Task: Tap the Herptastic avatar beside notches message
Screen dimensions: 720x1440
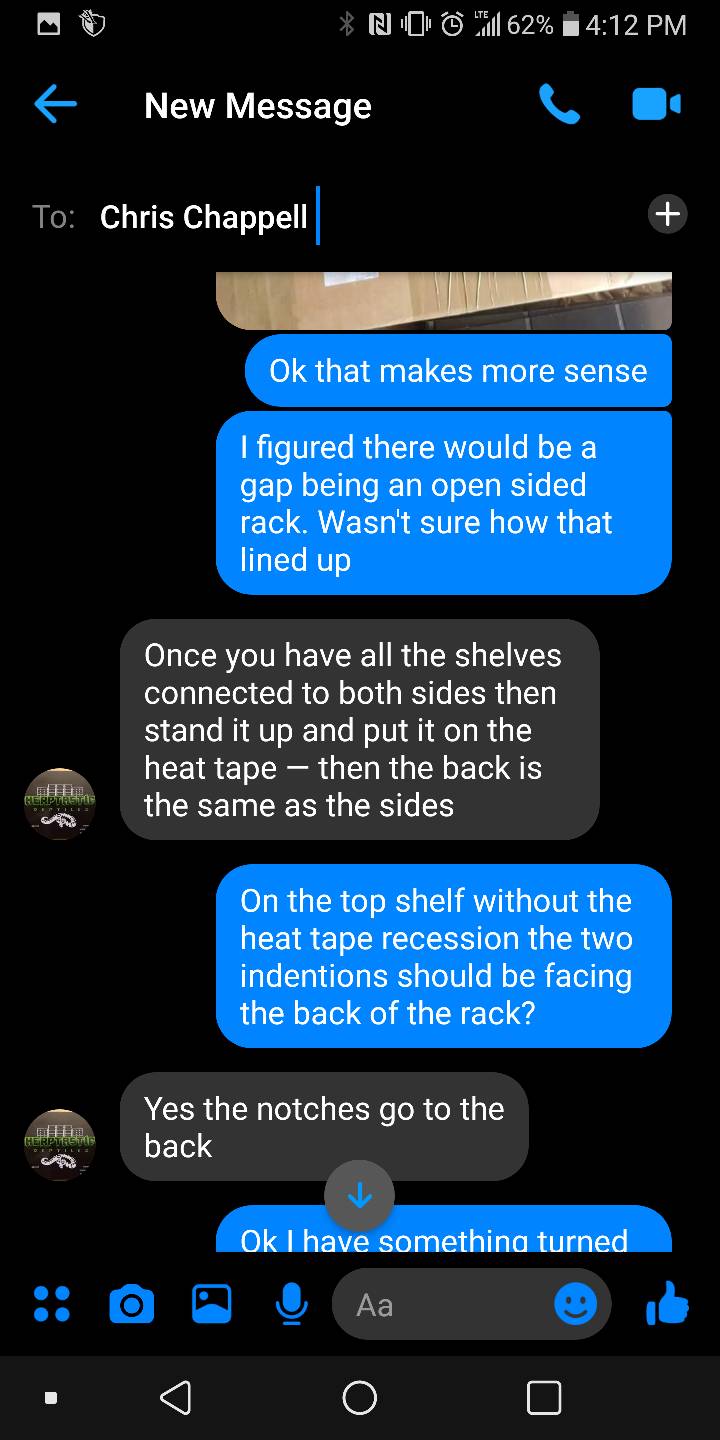Action: (60, 1145)
